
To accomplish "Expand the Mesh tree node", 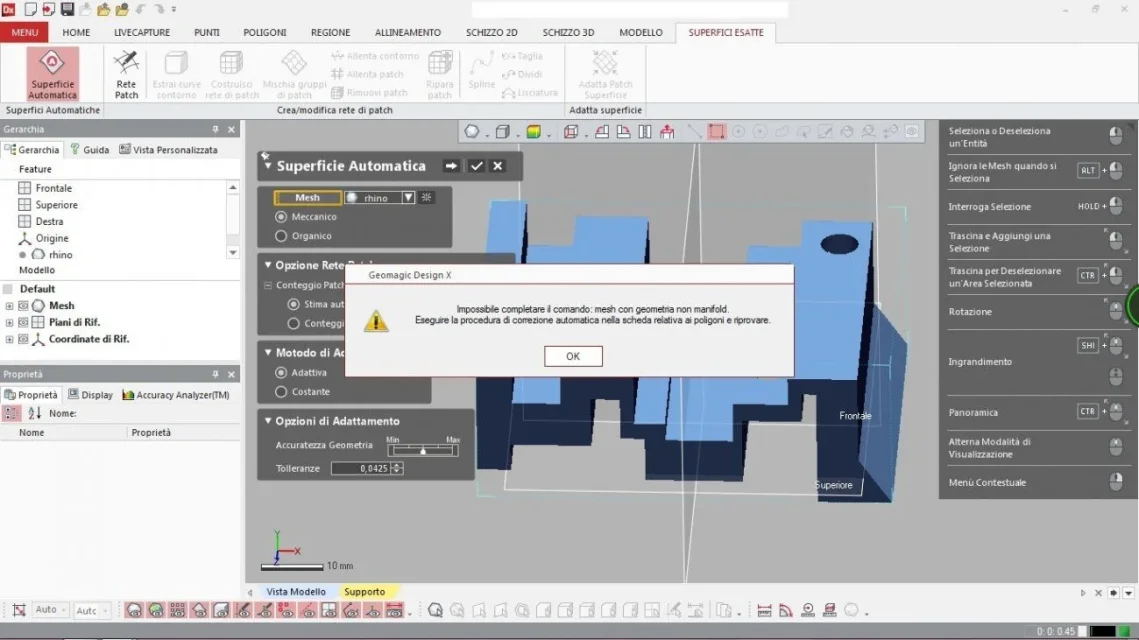I will [9, 306].
